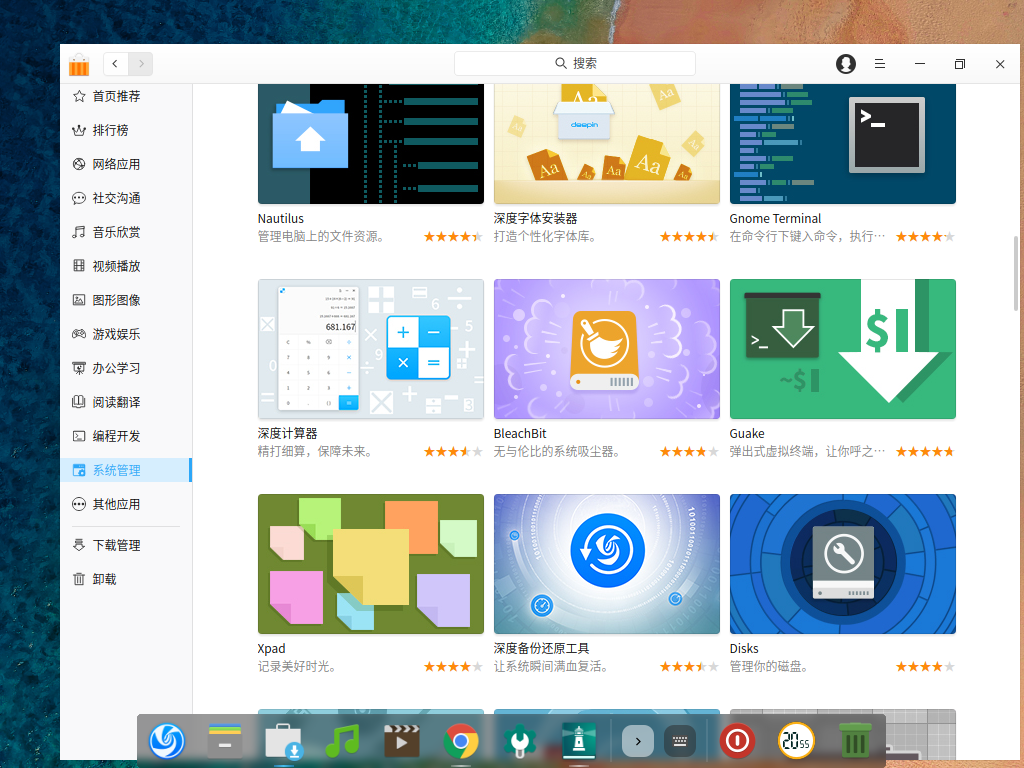Viewport: 1024px width, 768px height.
Task: Click into the 搜索 search field
Action: point(575,63)
